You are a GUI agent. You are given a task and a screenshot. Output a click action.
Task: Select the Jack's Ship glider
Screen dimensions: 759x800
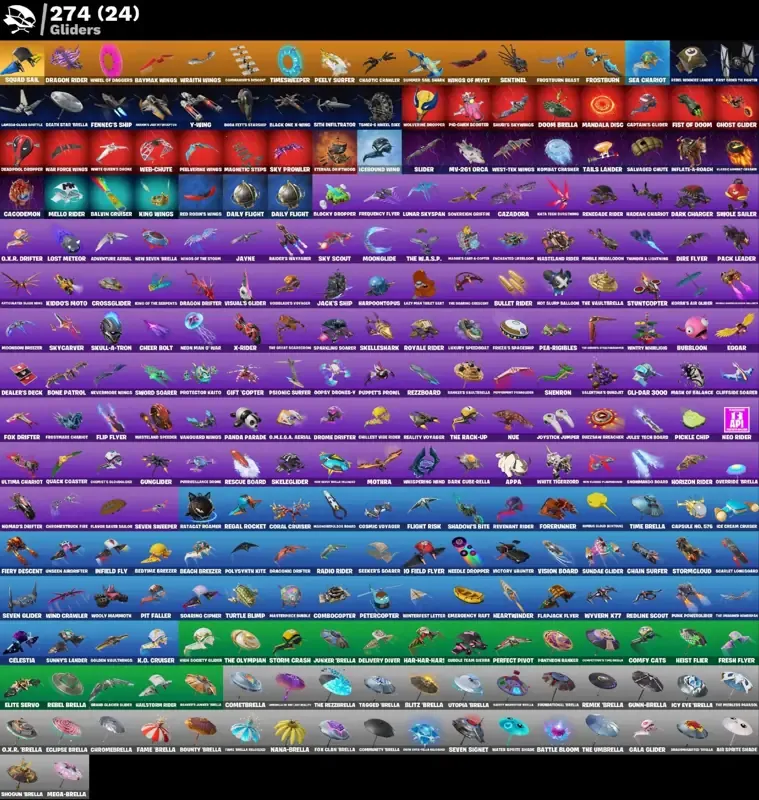(x=335, y=286)
